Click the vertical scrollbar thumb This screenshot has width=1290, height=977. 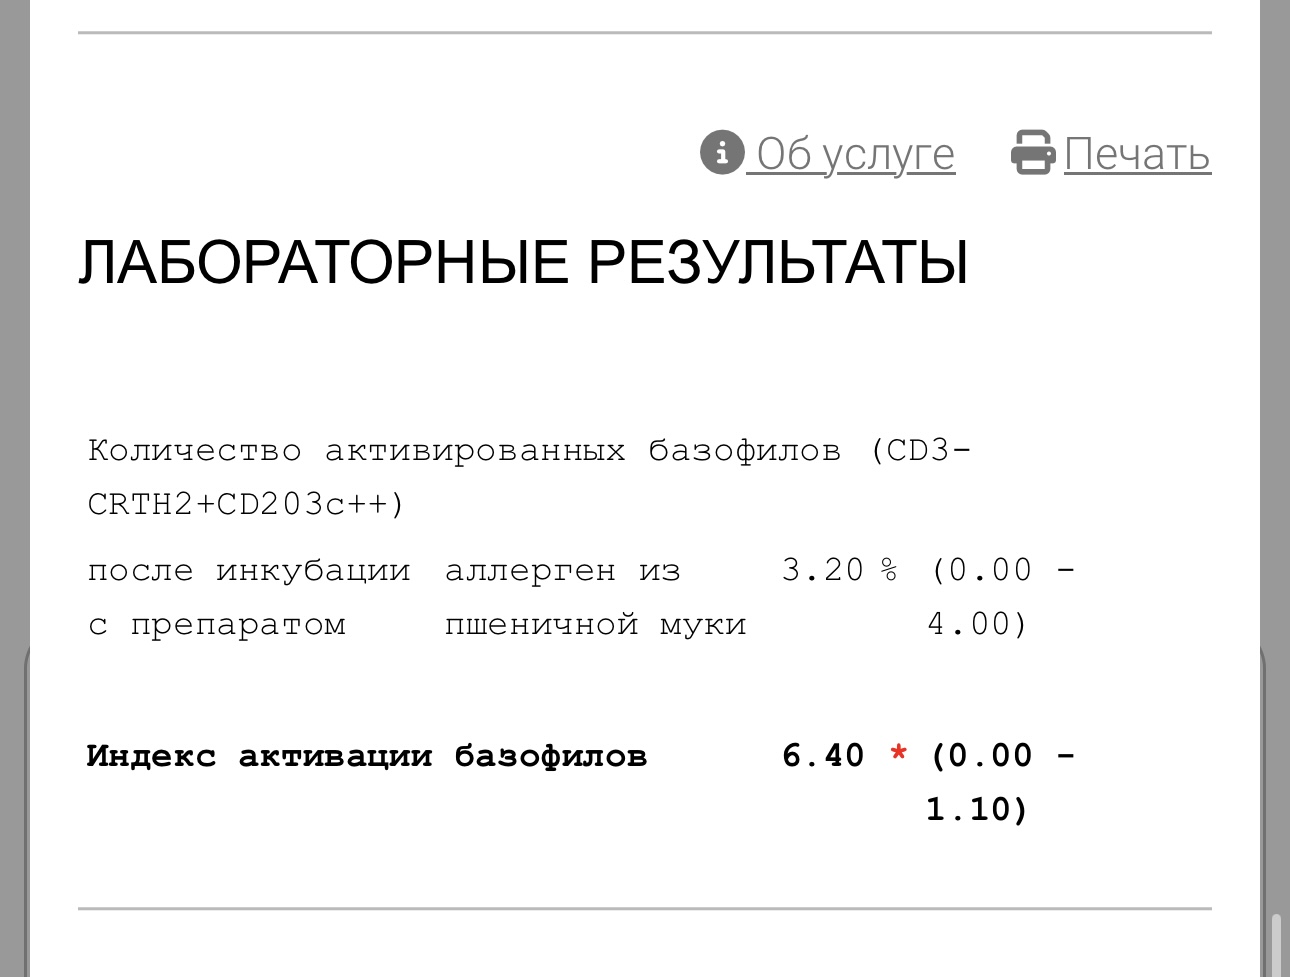[1276, 945]
